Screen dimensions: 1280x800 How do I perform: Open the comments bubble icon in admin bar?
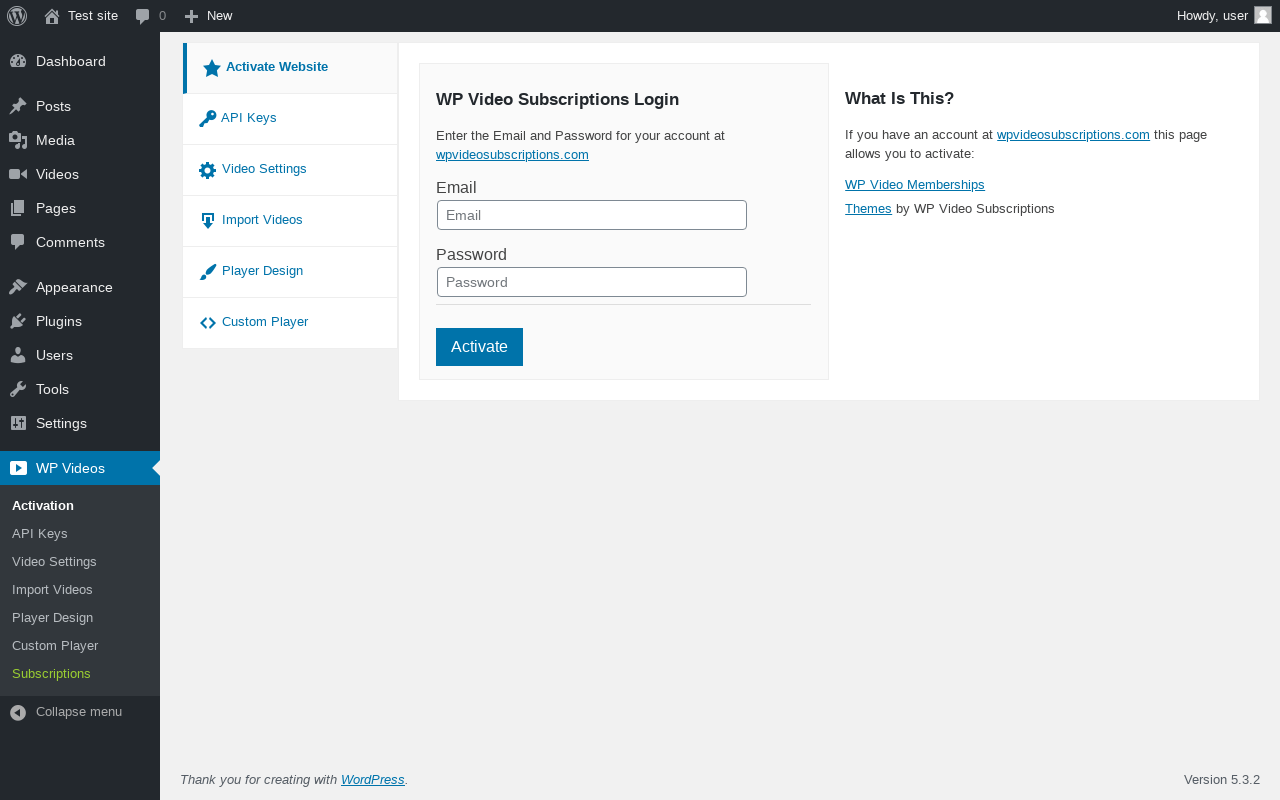(x=143, y=16)
